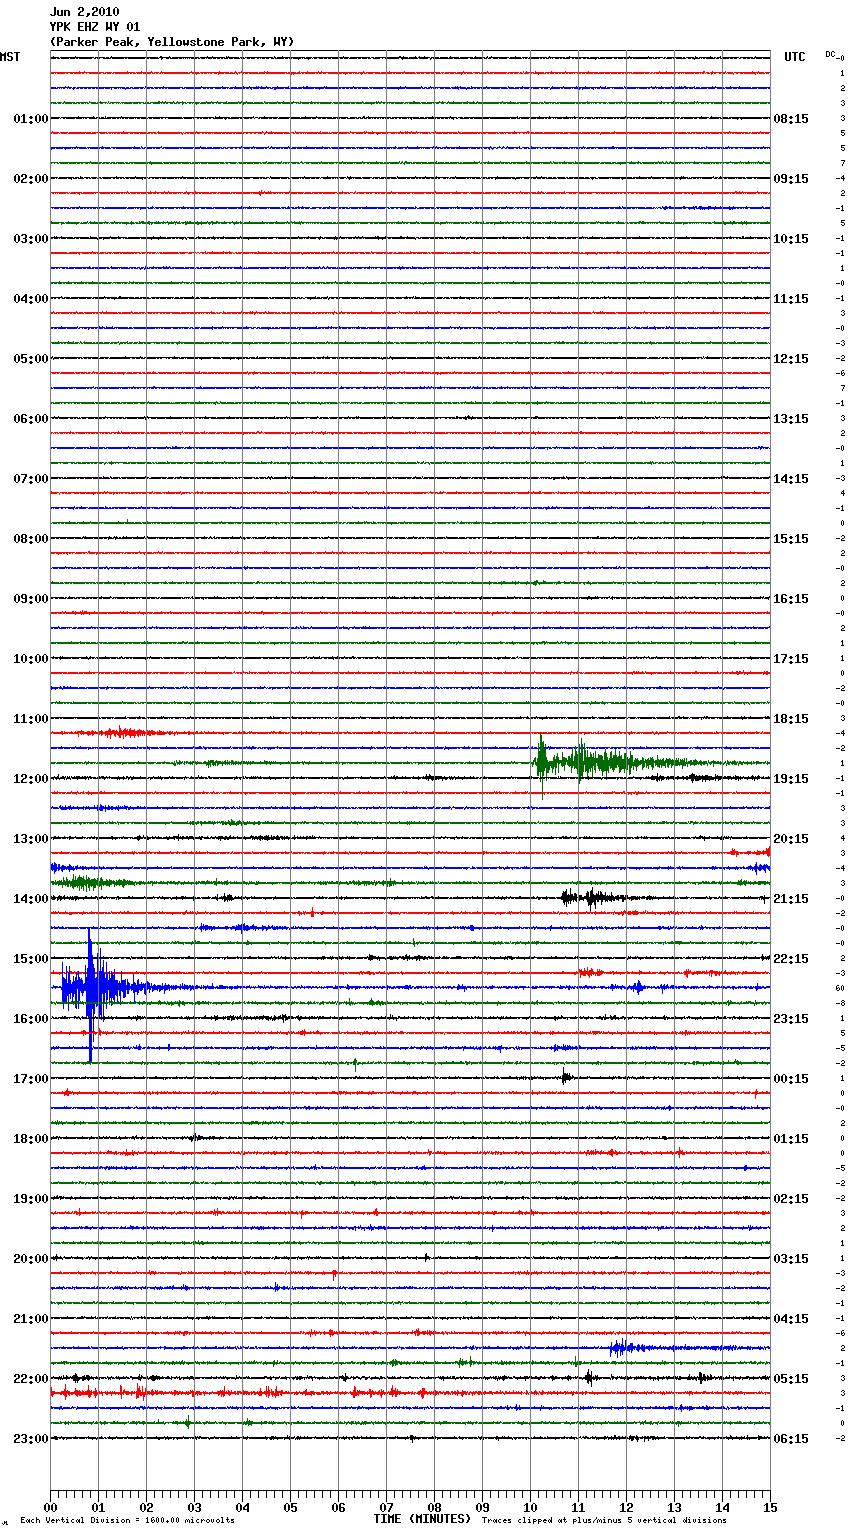Click the 'DC' offset column header
The width and height of the screenshot is (850, 1534).
(x=831, y=54)
